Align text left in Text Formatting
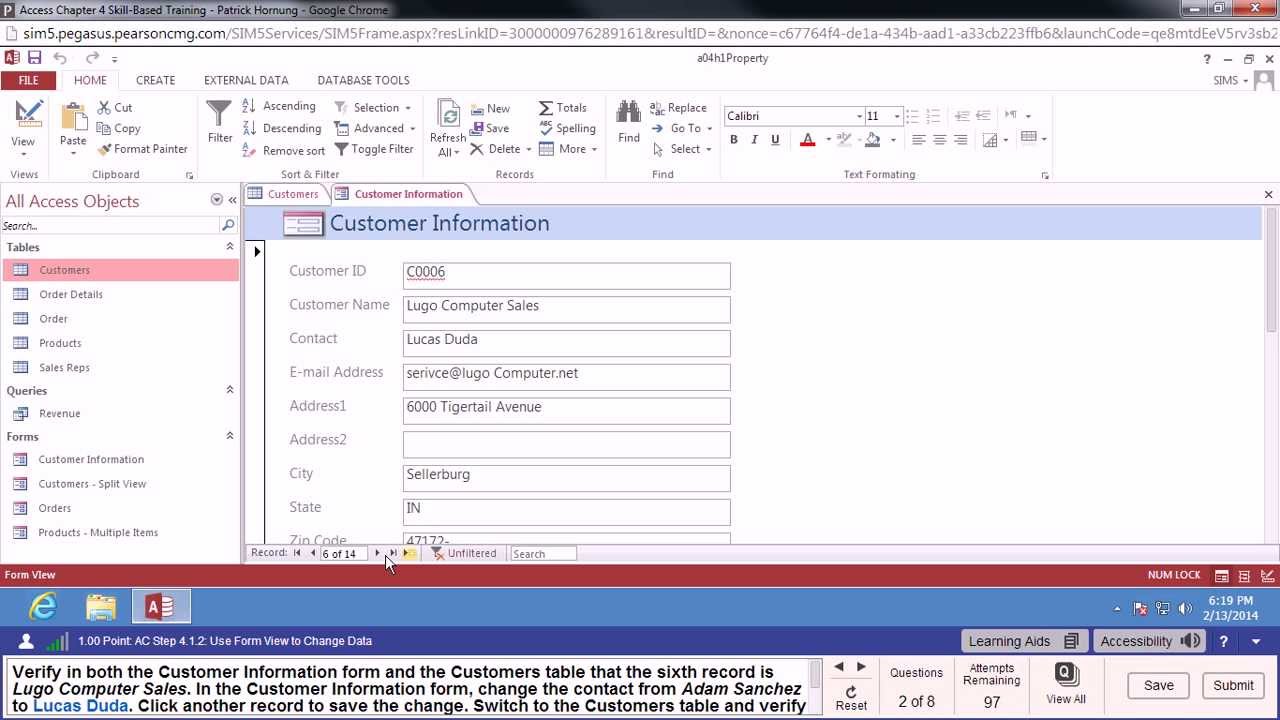Image resolution: width=1280 pixels, height=720 pixels. click(x=919, y=140)
